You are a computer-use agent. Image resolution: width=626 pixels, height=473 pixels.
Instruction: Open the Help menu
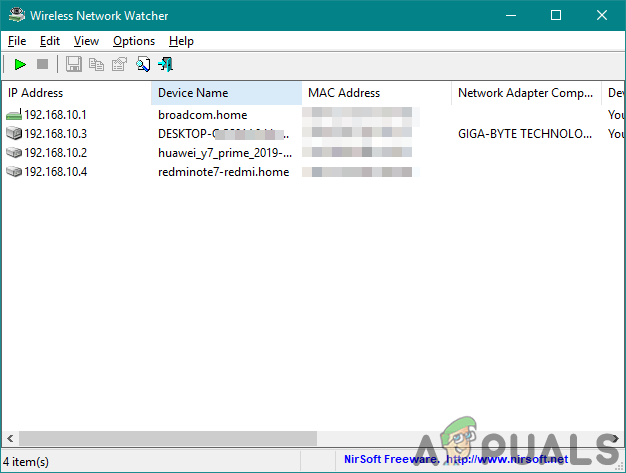pos(181,41)
